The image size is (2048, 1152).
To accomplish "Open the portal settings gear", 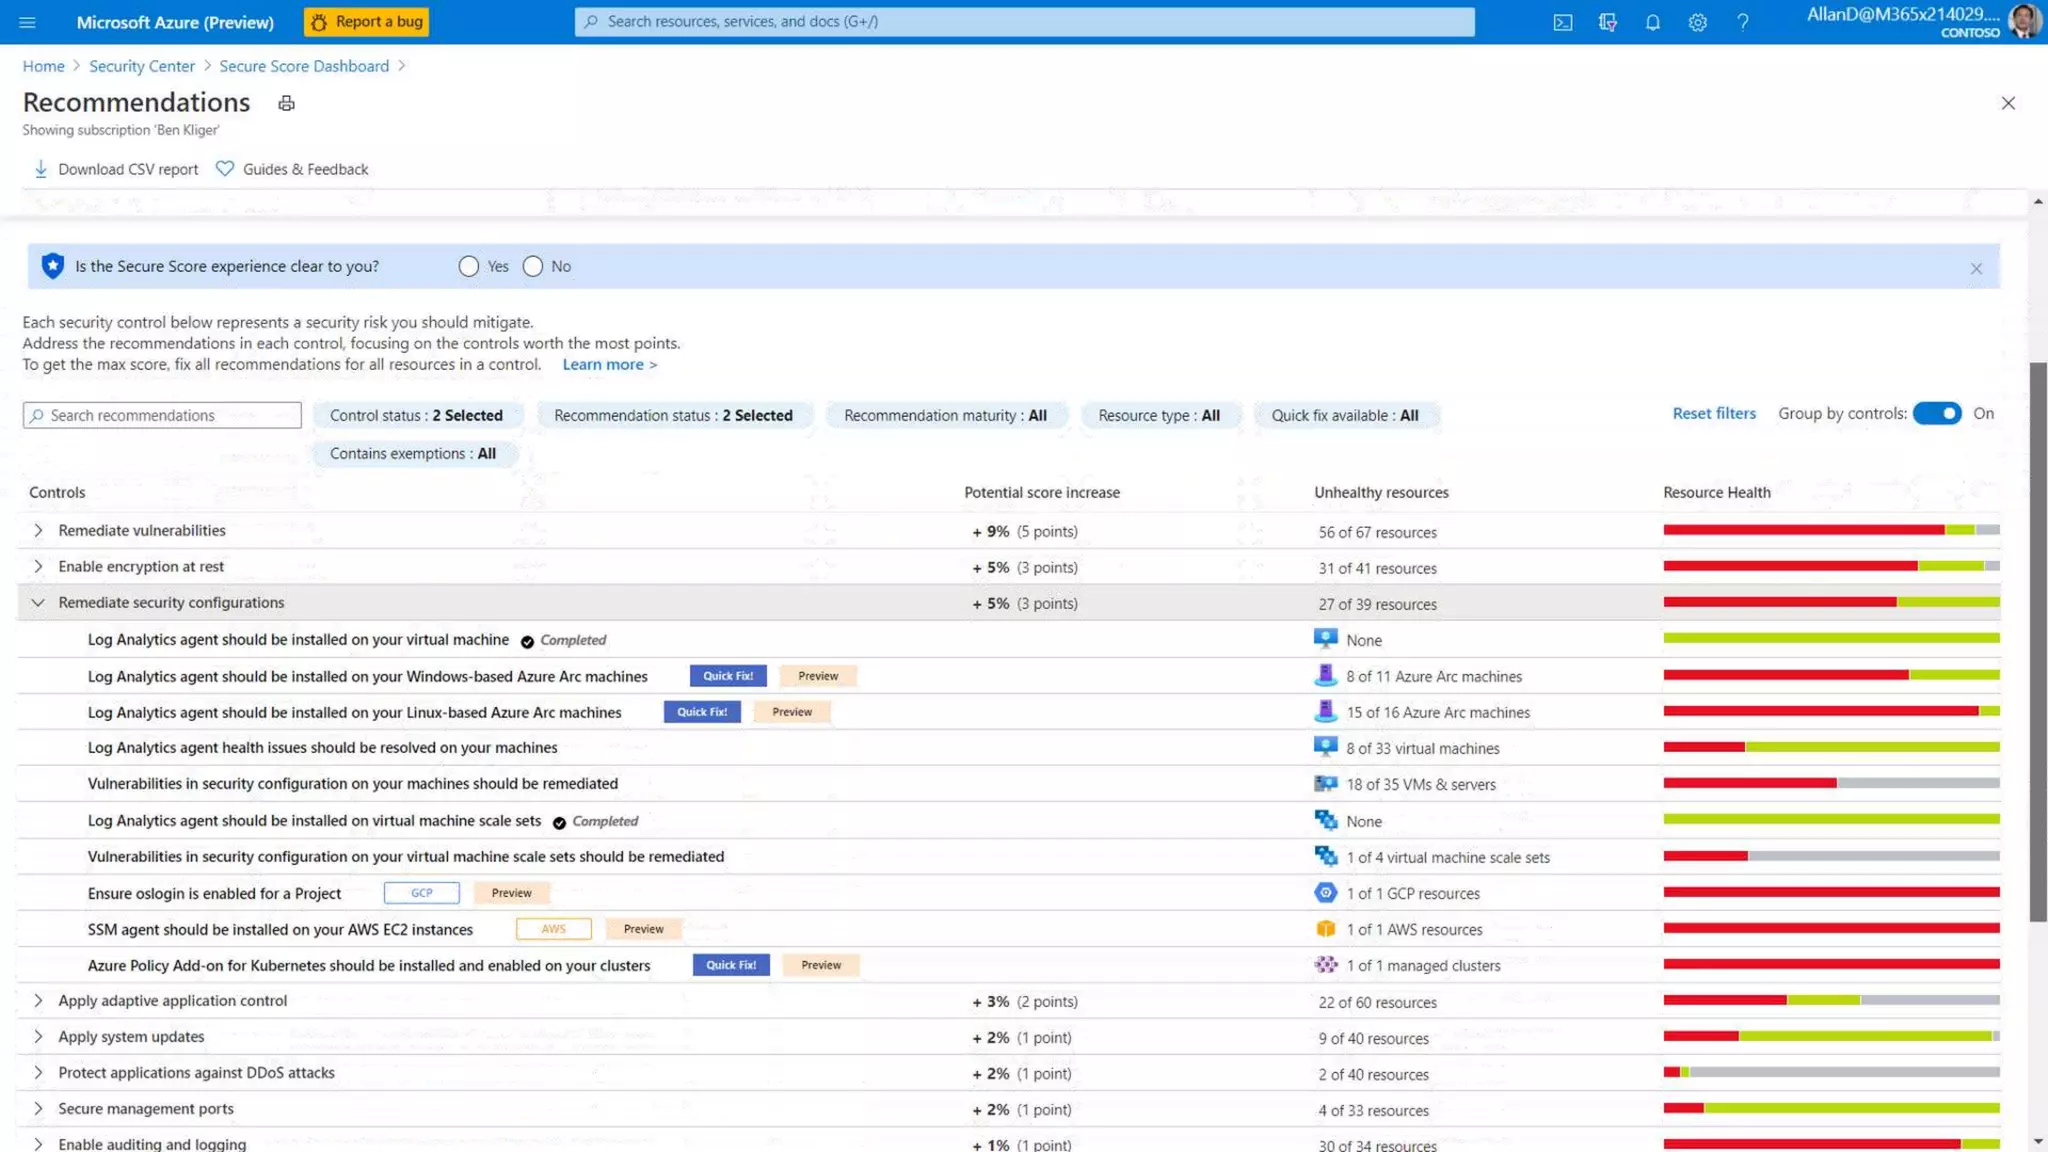I will (x=1697, y=22).
